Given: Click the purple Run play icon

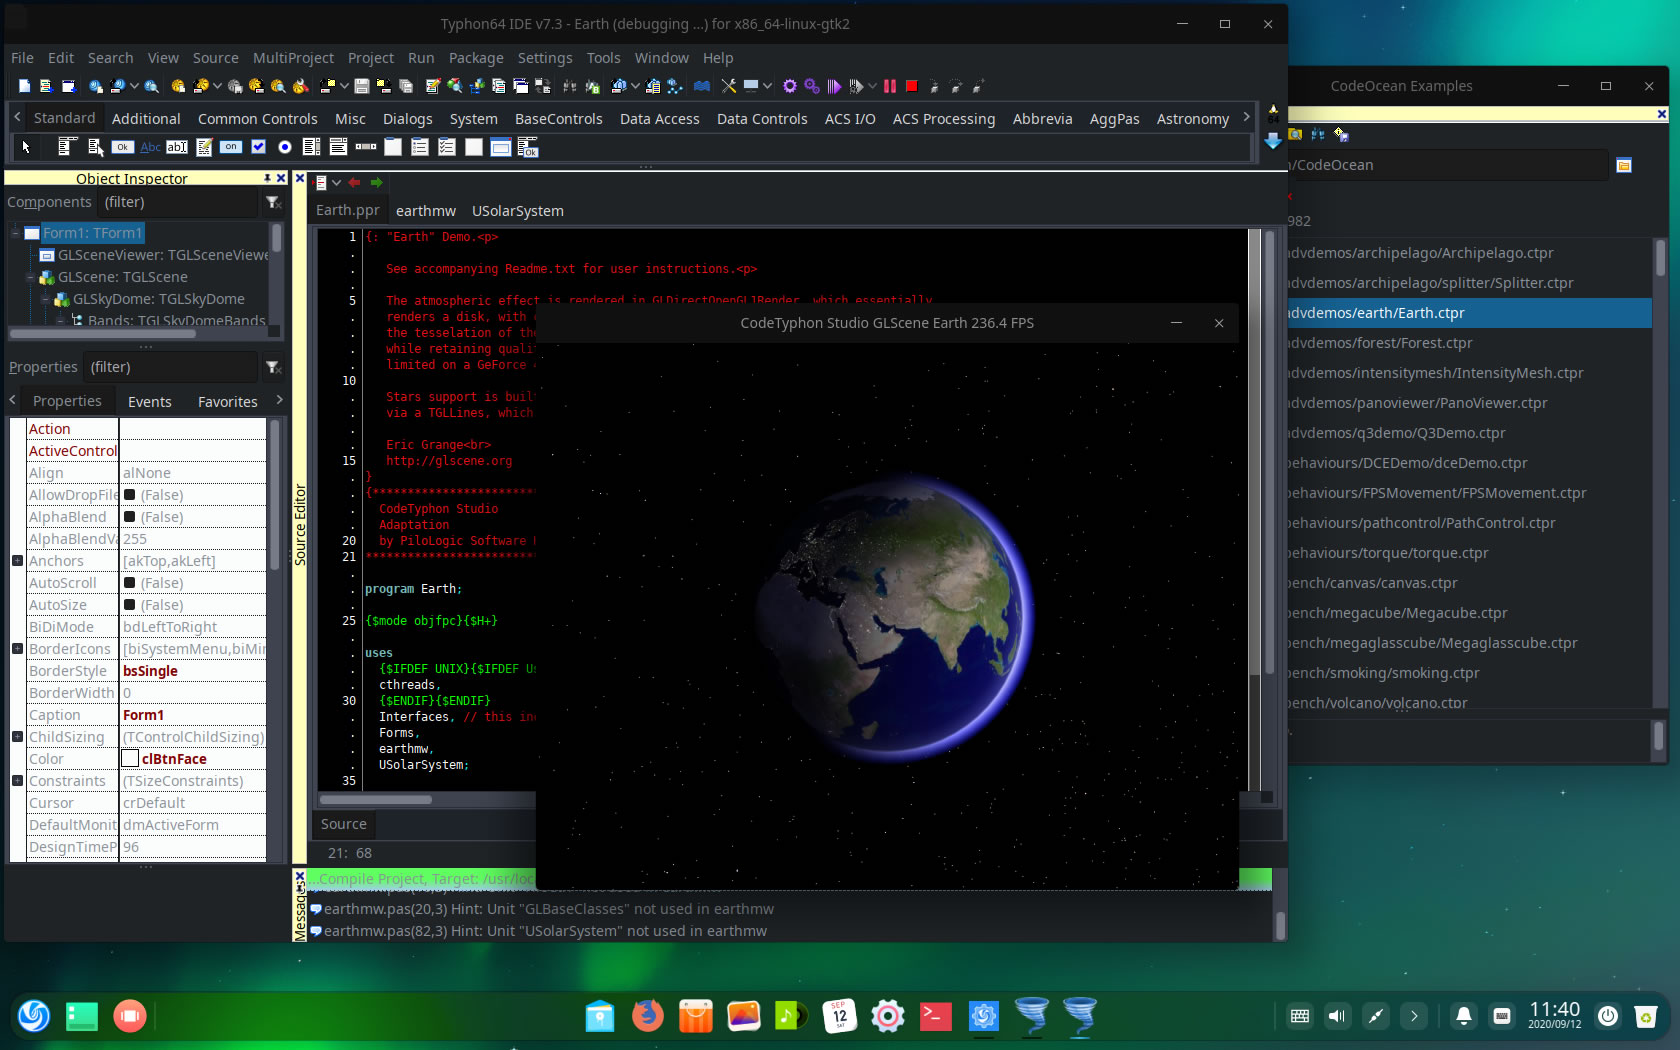Looking at the screenshot, I should pyautogui.click(x=834, y=87).
